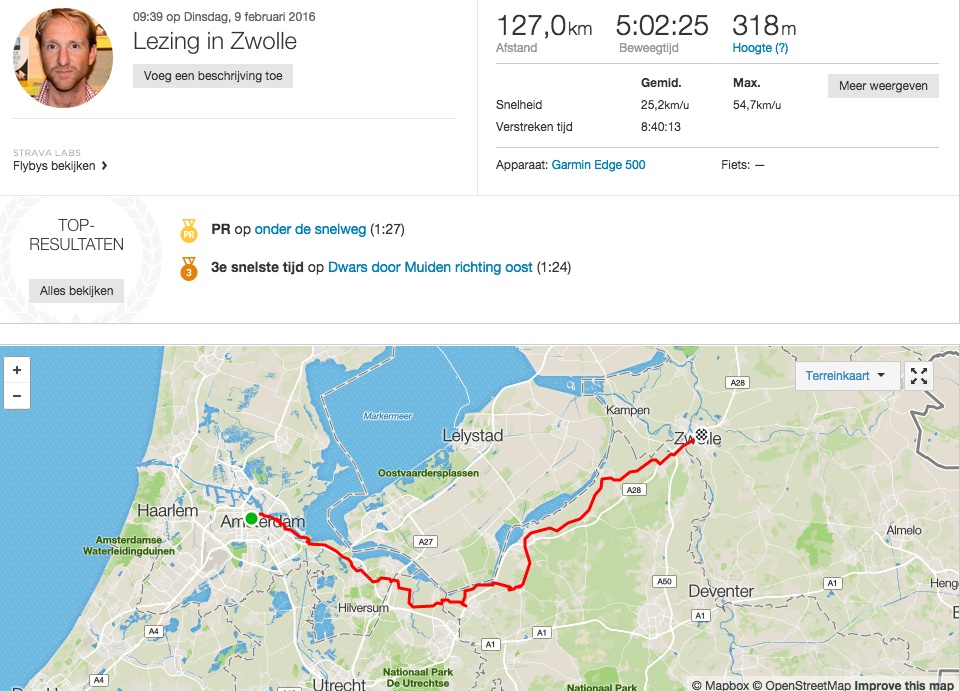Open the athlete's profile photo
The image size is (960, 691).
click(62, 57)
